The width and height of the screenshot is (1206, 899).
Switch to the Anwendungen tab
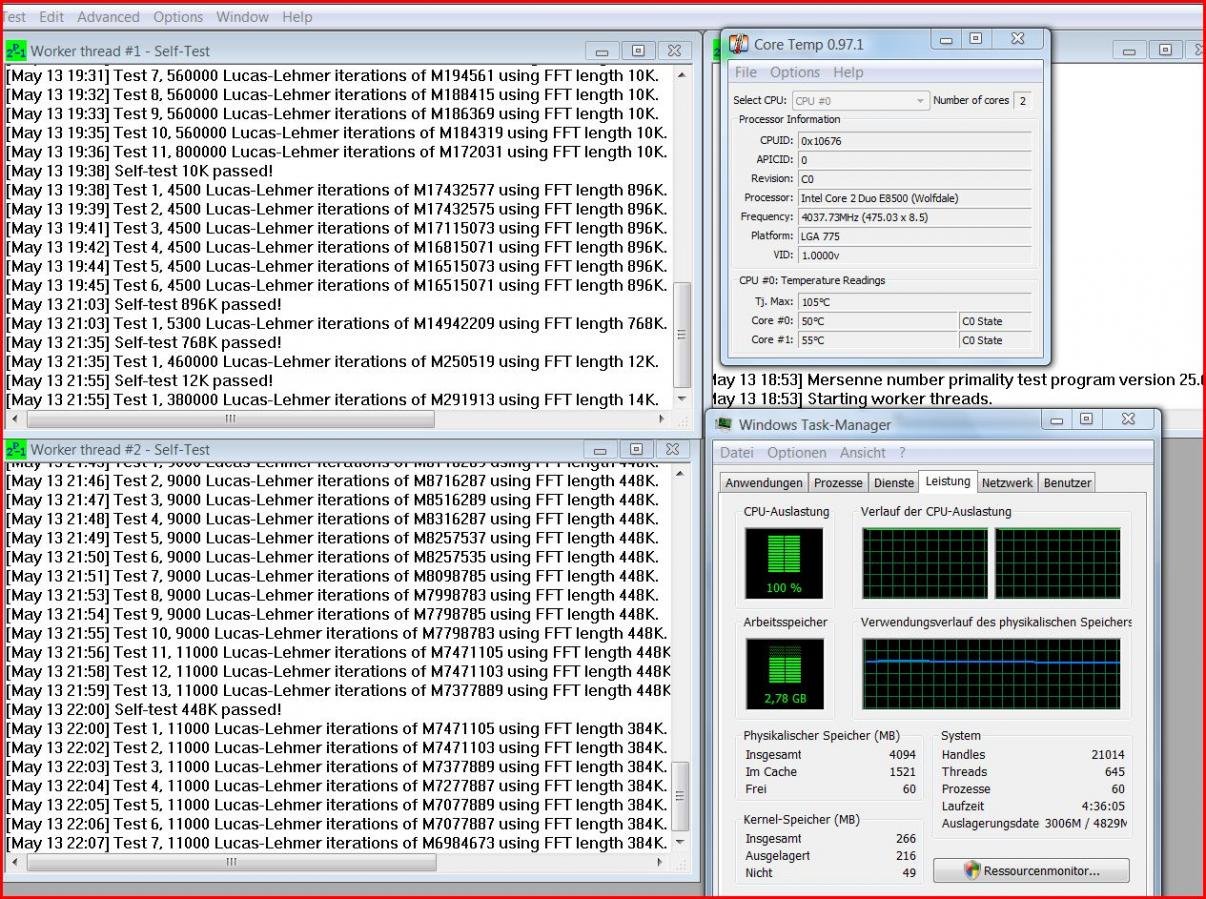point(764,483)
